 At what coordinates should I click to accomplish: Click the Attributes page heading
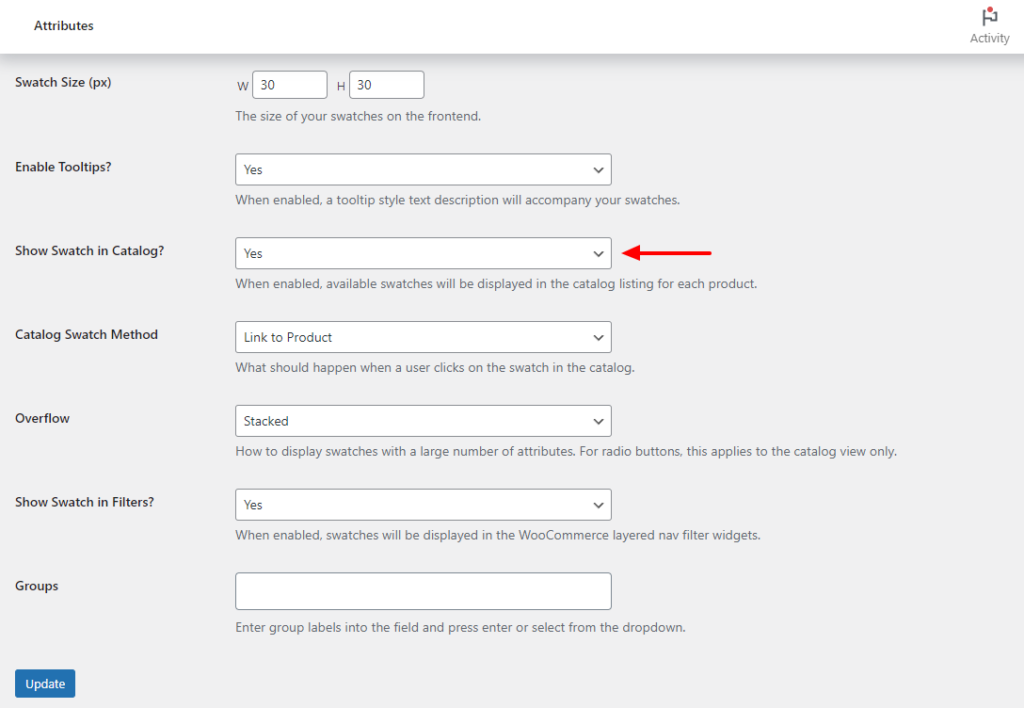coord(64,26)
